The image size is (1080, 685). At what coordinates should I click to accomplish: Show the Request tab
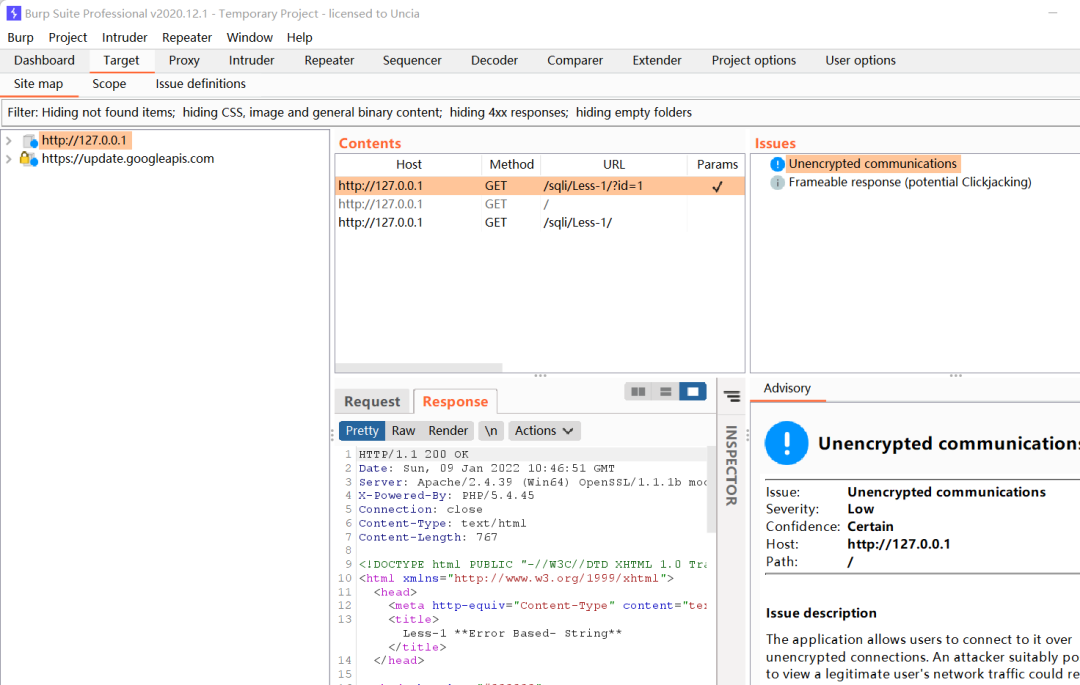[372, 401]
